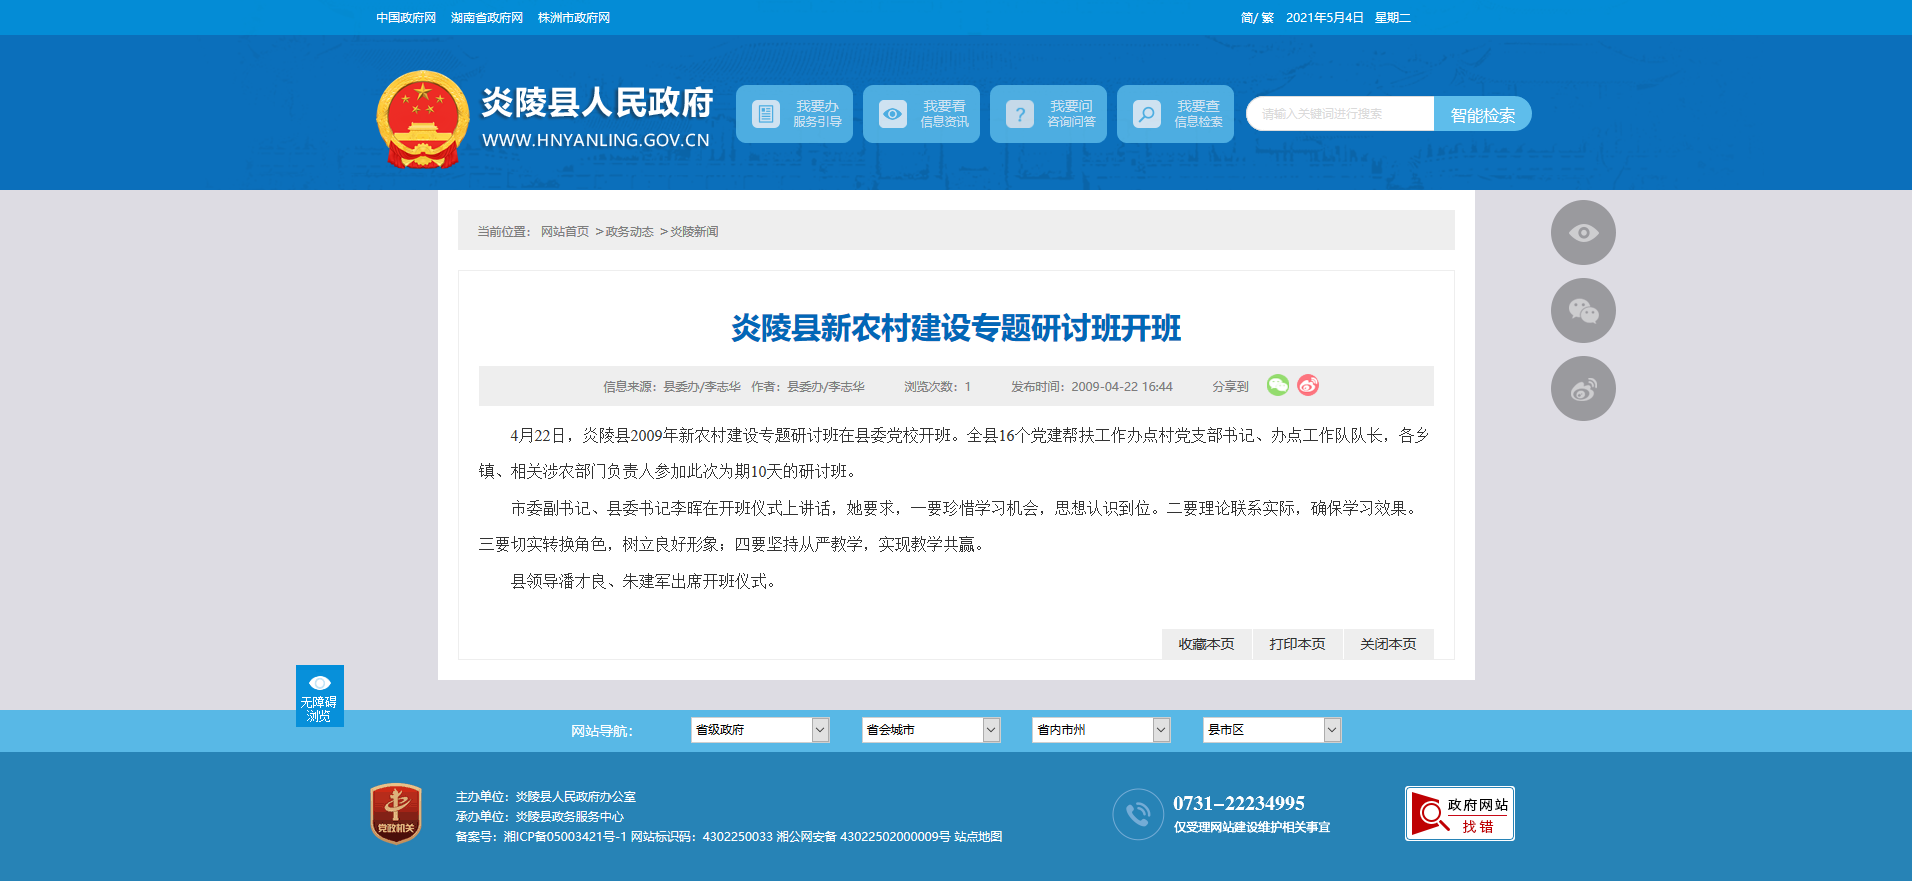Expand the 省级政府 dropdown
1912x881 pixels.
tap(759, 730)
